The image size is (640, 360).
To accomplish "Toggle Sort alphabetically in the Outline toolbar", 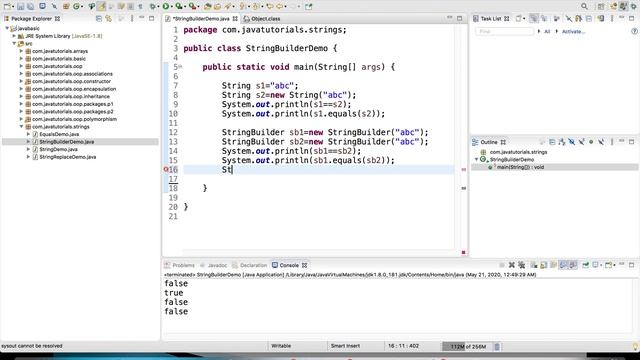I will pos(562,142).
